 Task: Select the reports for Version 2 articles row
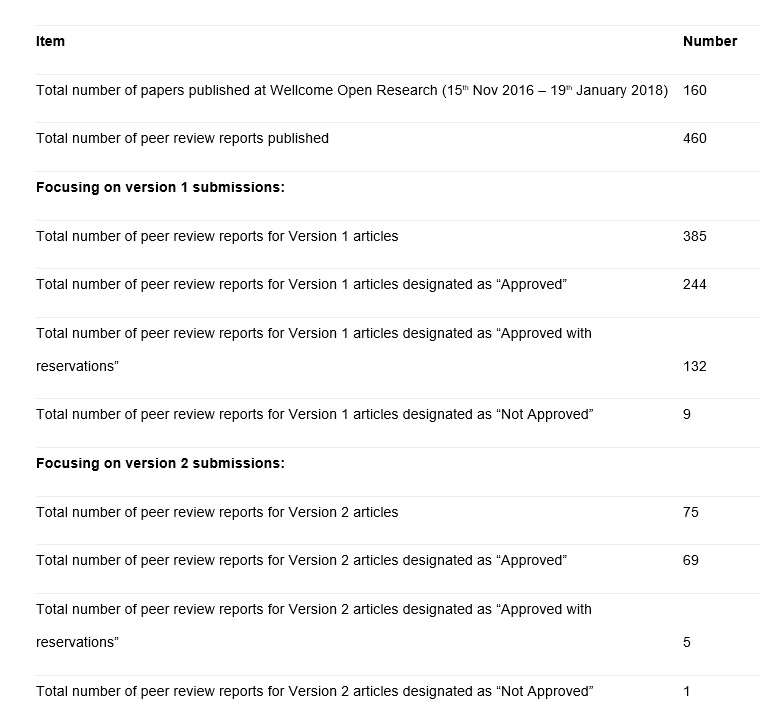pyautogui.click(x=217, y=512)
